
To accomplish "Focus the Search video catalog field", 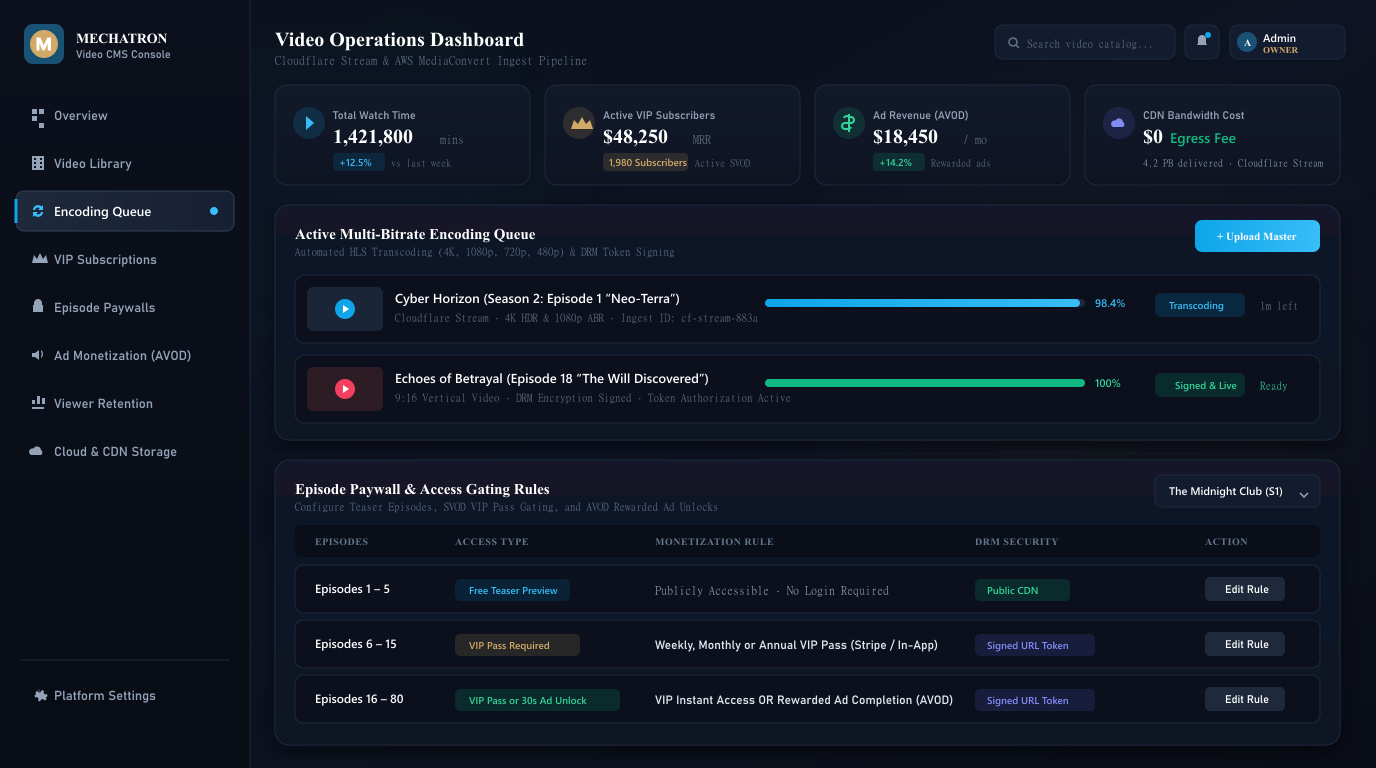I will click(1085, 42).
